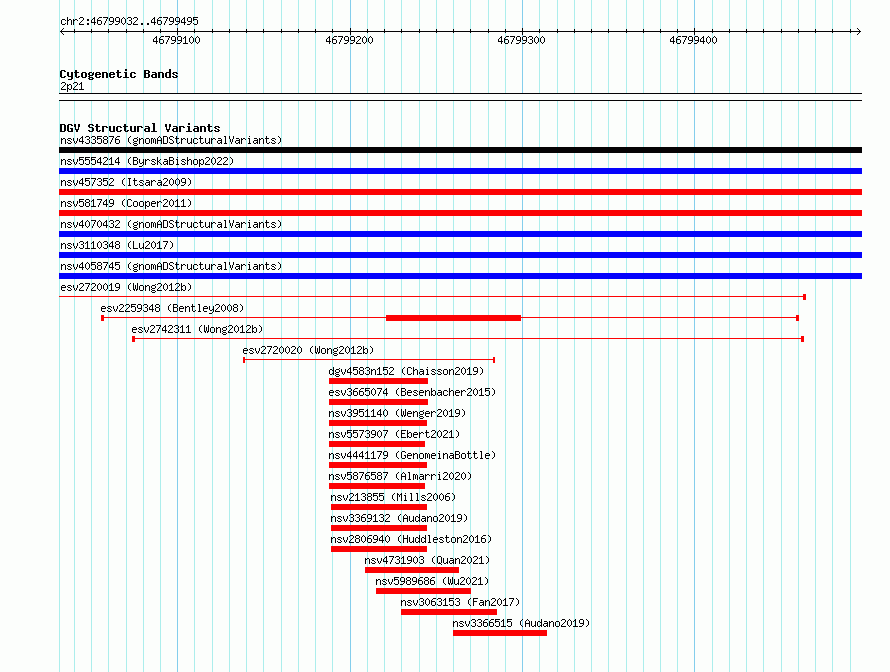This screenshot has width=890, height=672.
Task: Click the red bar under nsv5573907
Action: pos(377,444)
